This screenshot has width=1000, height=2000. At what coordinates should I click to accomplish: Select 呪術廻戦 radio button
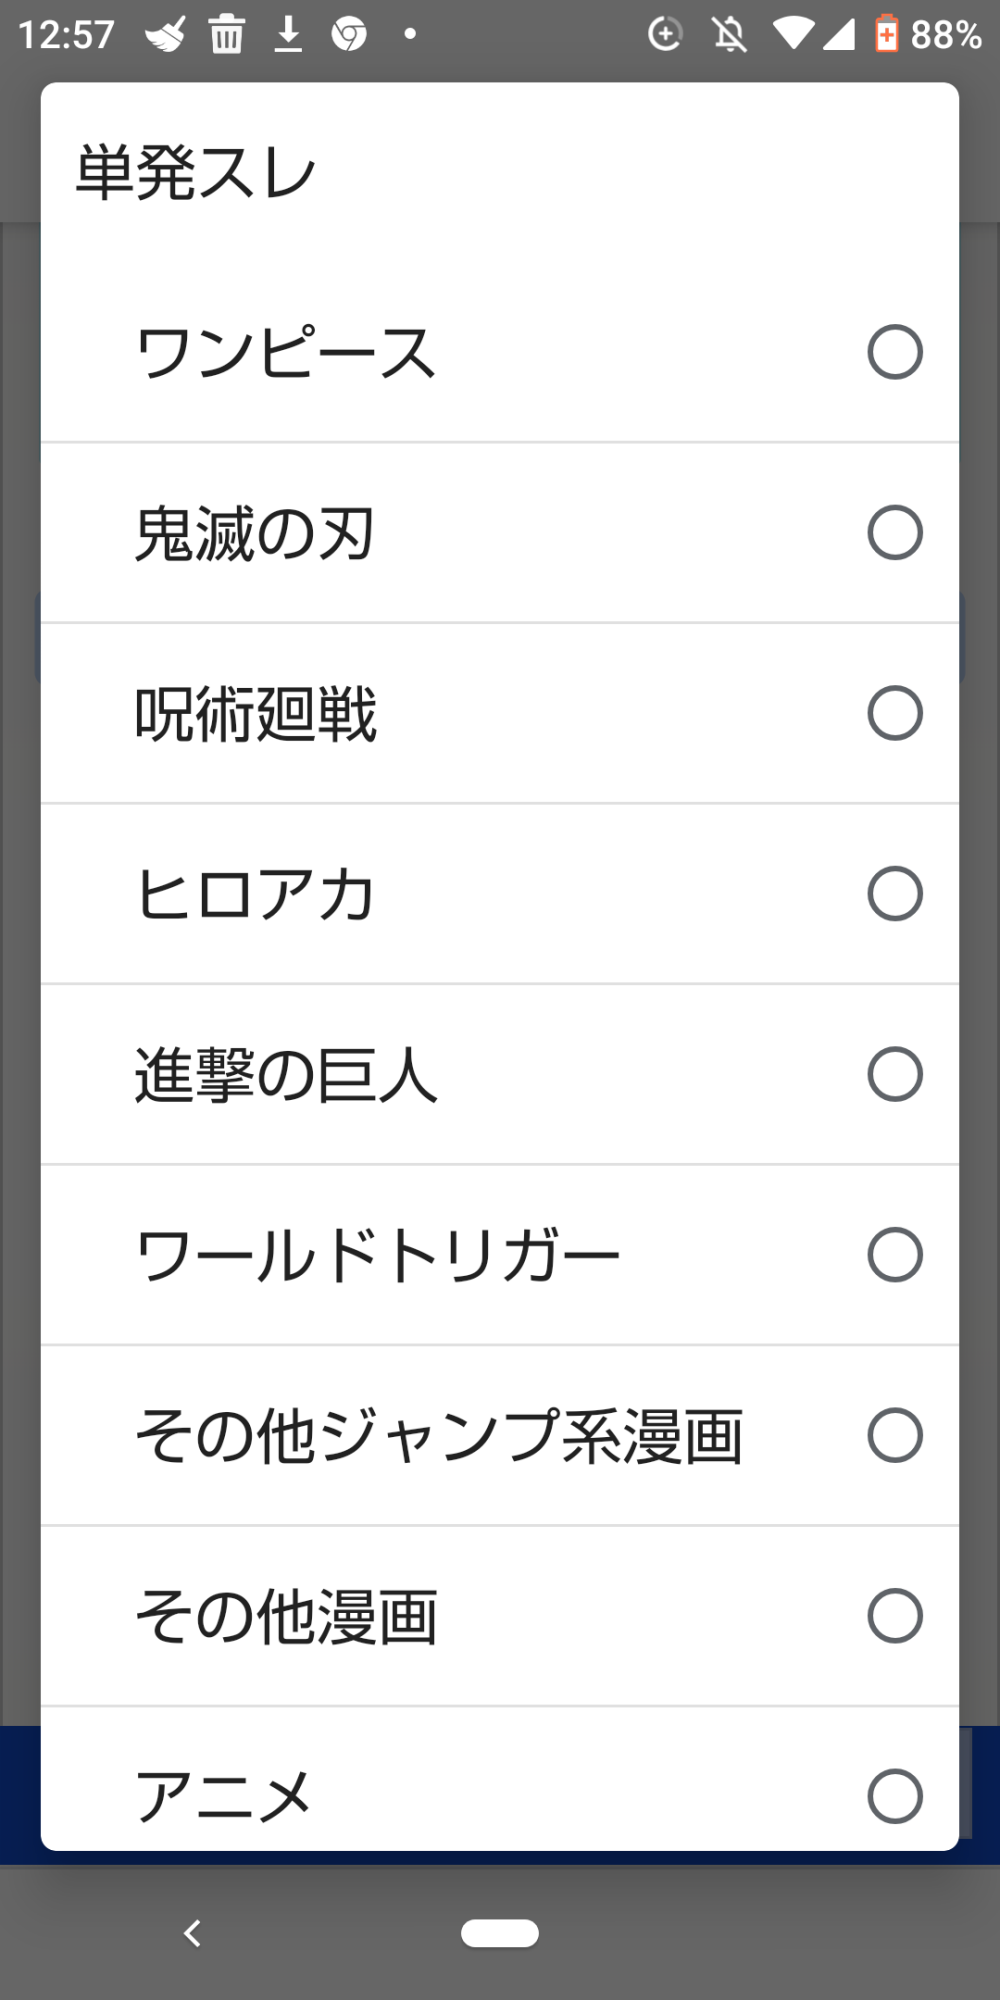point(894,713)
